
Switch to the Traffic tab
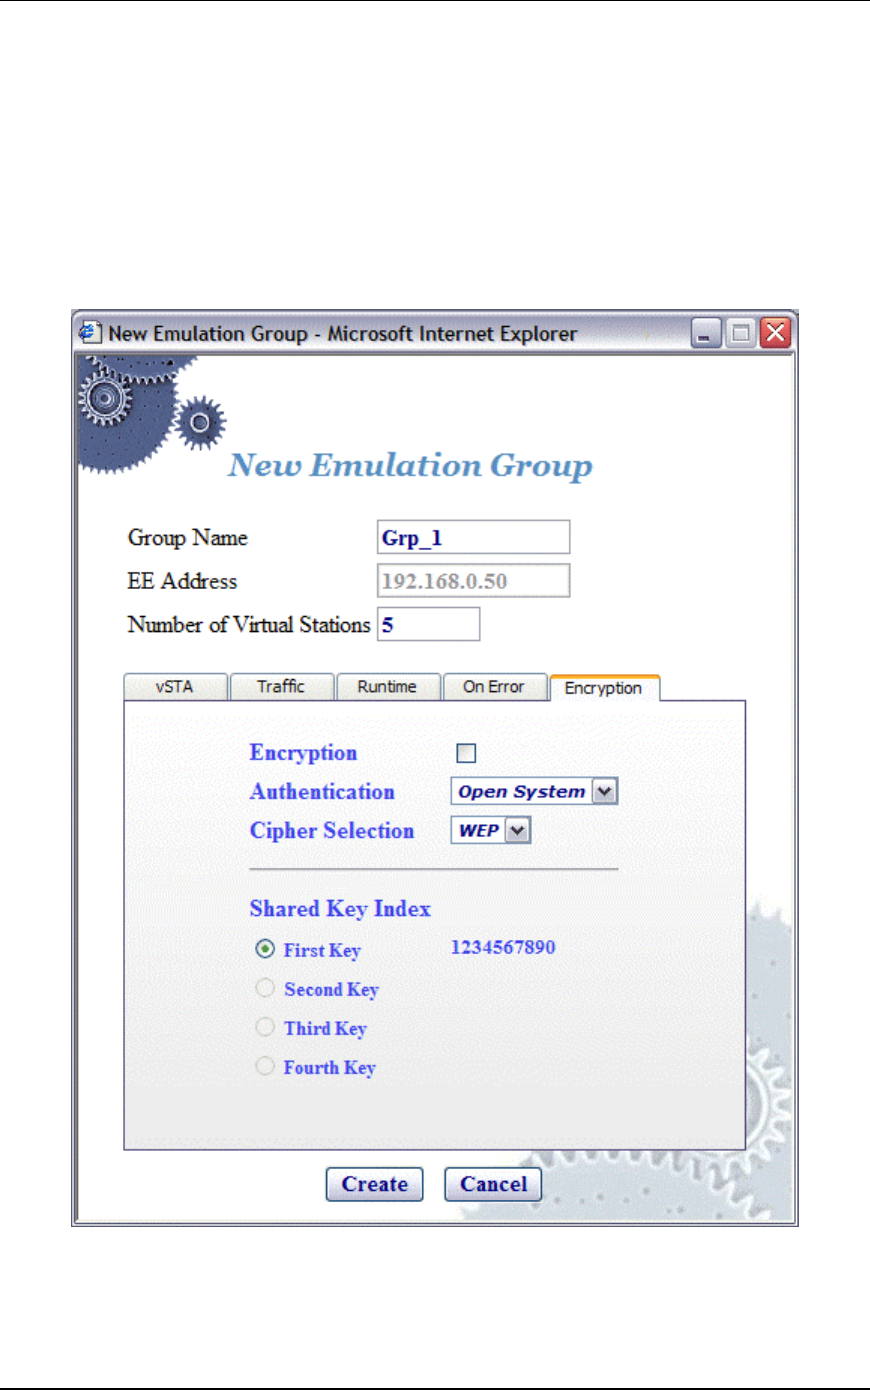click(281, 687)
